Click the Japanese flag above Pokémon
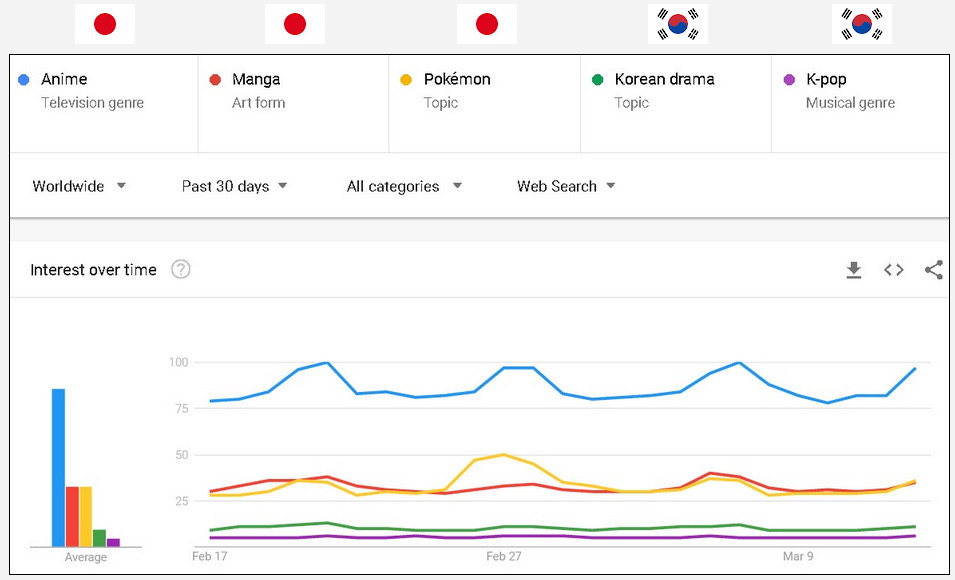The width and height of the screenshot is (955, 580). [487, 24]
